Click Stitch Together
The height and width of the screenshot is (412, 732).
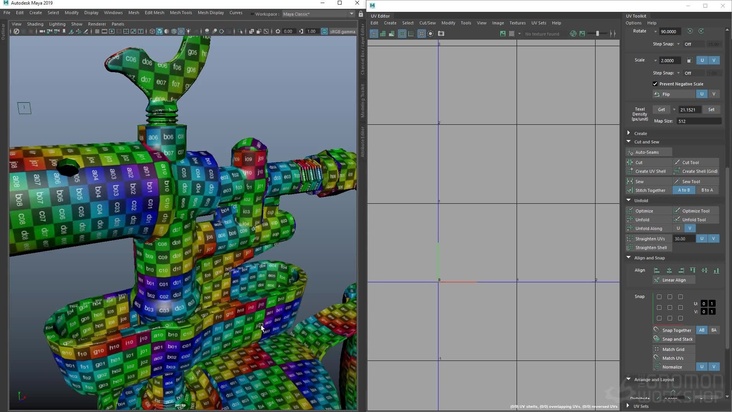[648, 190]
